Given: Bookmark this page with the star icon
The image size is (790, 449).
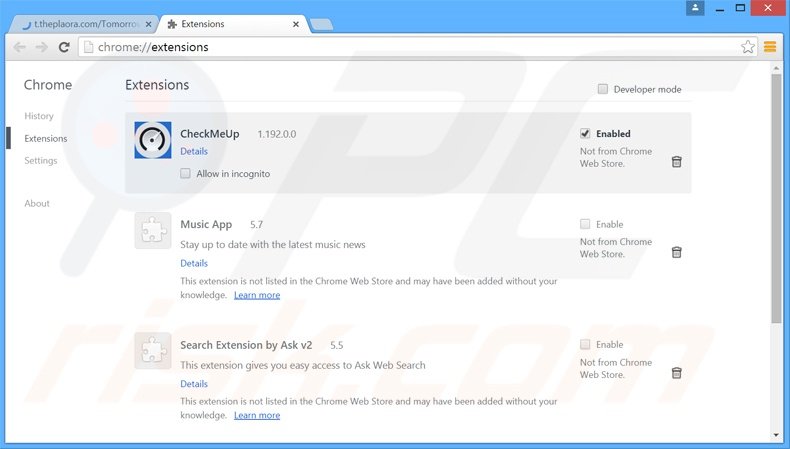Looking at the screenshot, I should [x=748, y=47].
